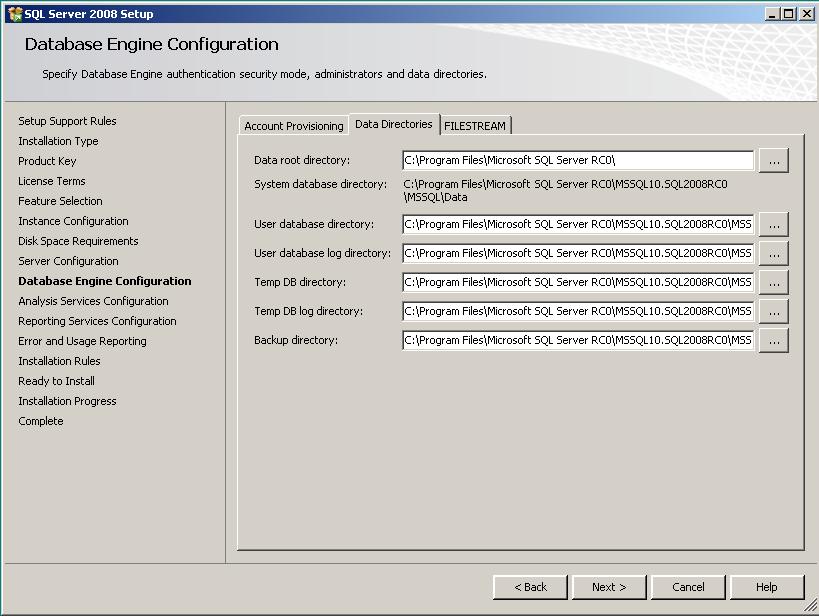This screenshot has width=819, height=616.
Task: Browse for the Temp DB directory
Action: point(774,282)
